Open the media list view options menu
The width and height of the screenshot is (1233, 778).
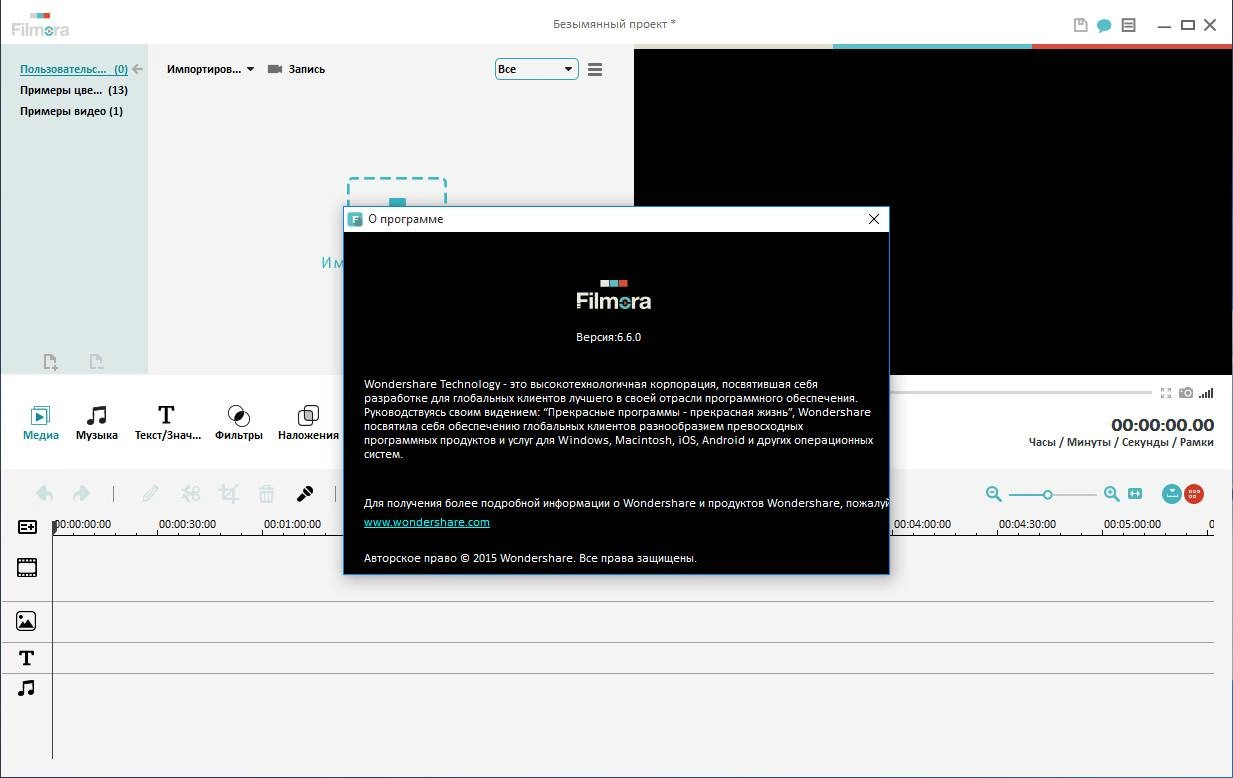[595, 70]
